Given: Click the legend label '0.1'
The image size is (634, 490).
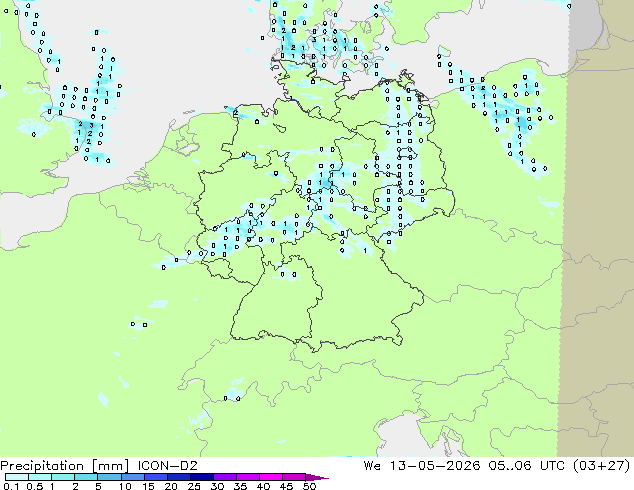Looking at the screenshot, I should pos(11,486).
